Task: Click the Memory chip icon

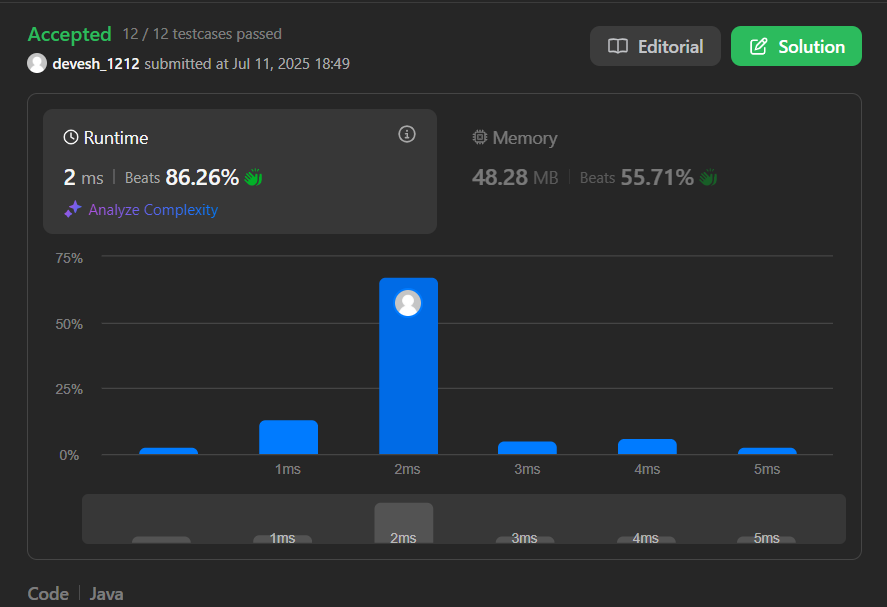Action: tap(480, 137)
